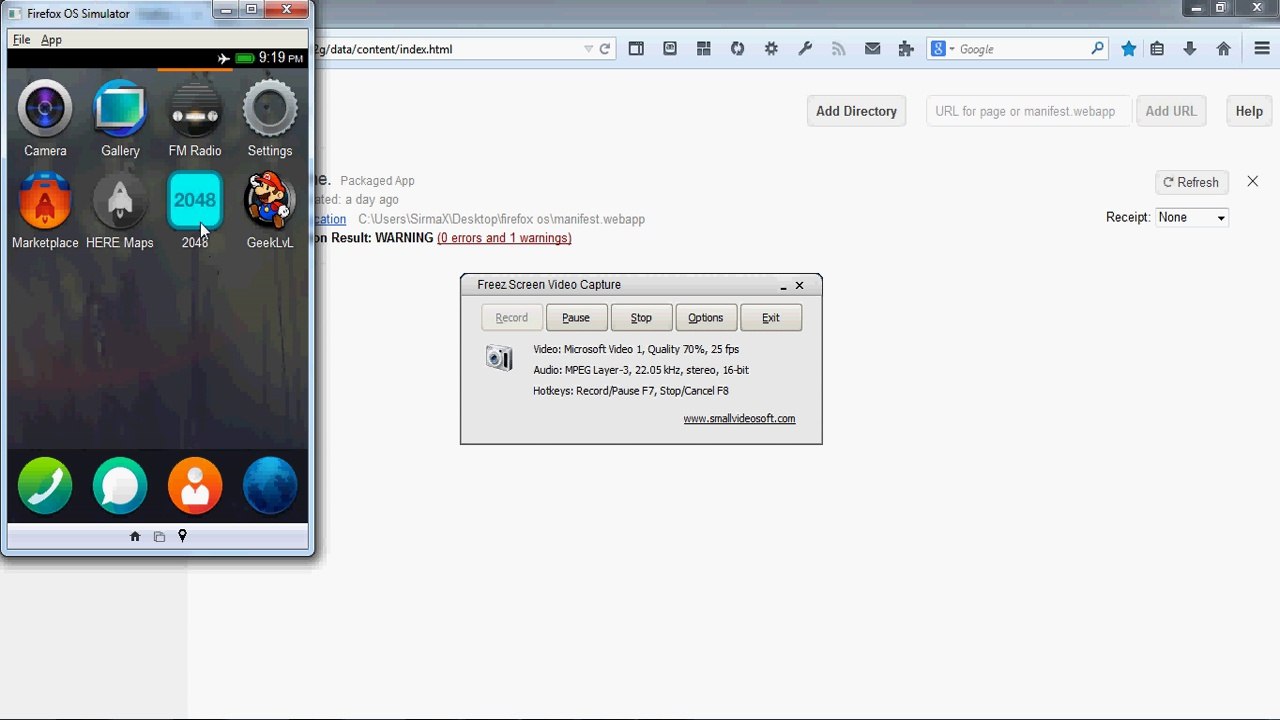This screenshot has width=1280, height=720.
Task: Click the search magnifier in the Google box
Action: tap(1097, 48)
